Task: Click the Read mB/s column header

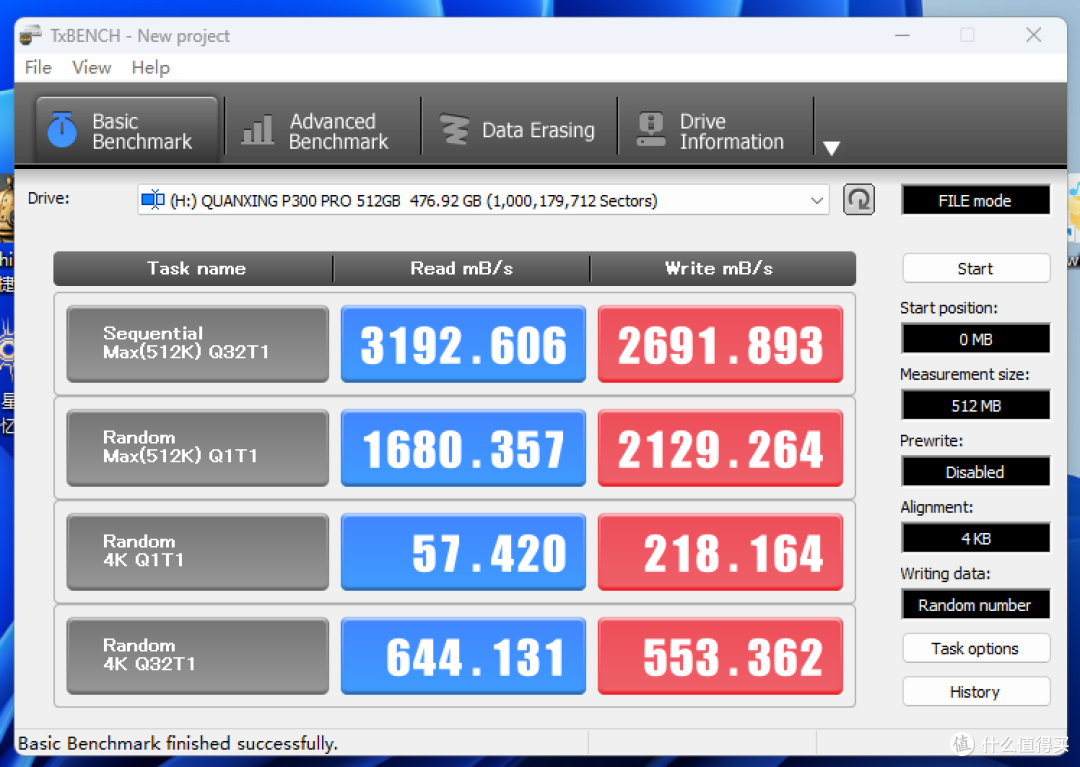Action: click(461, 269)
